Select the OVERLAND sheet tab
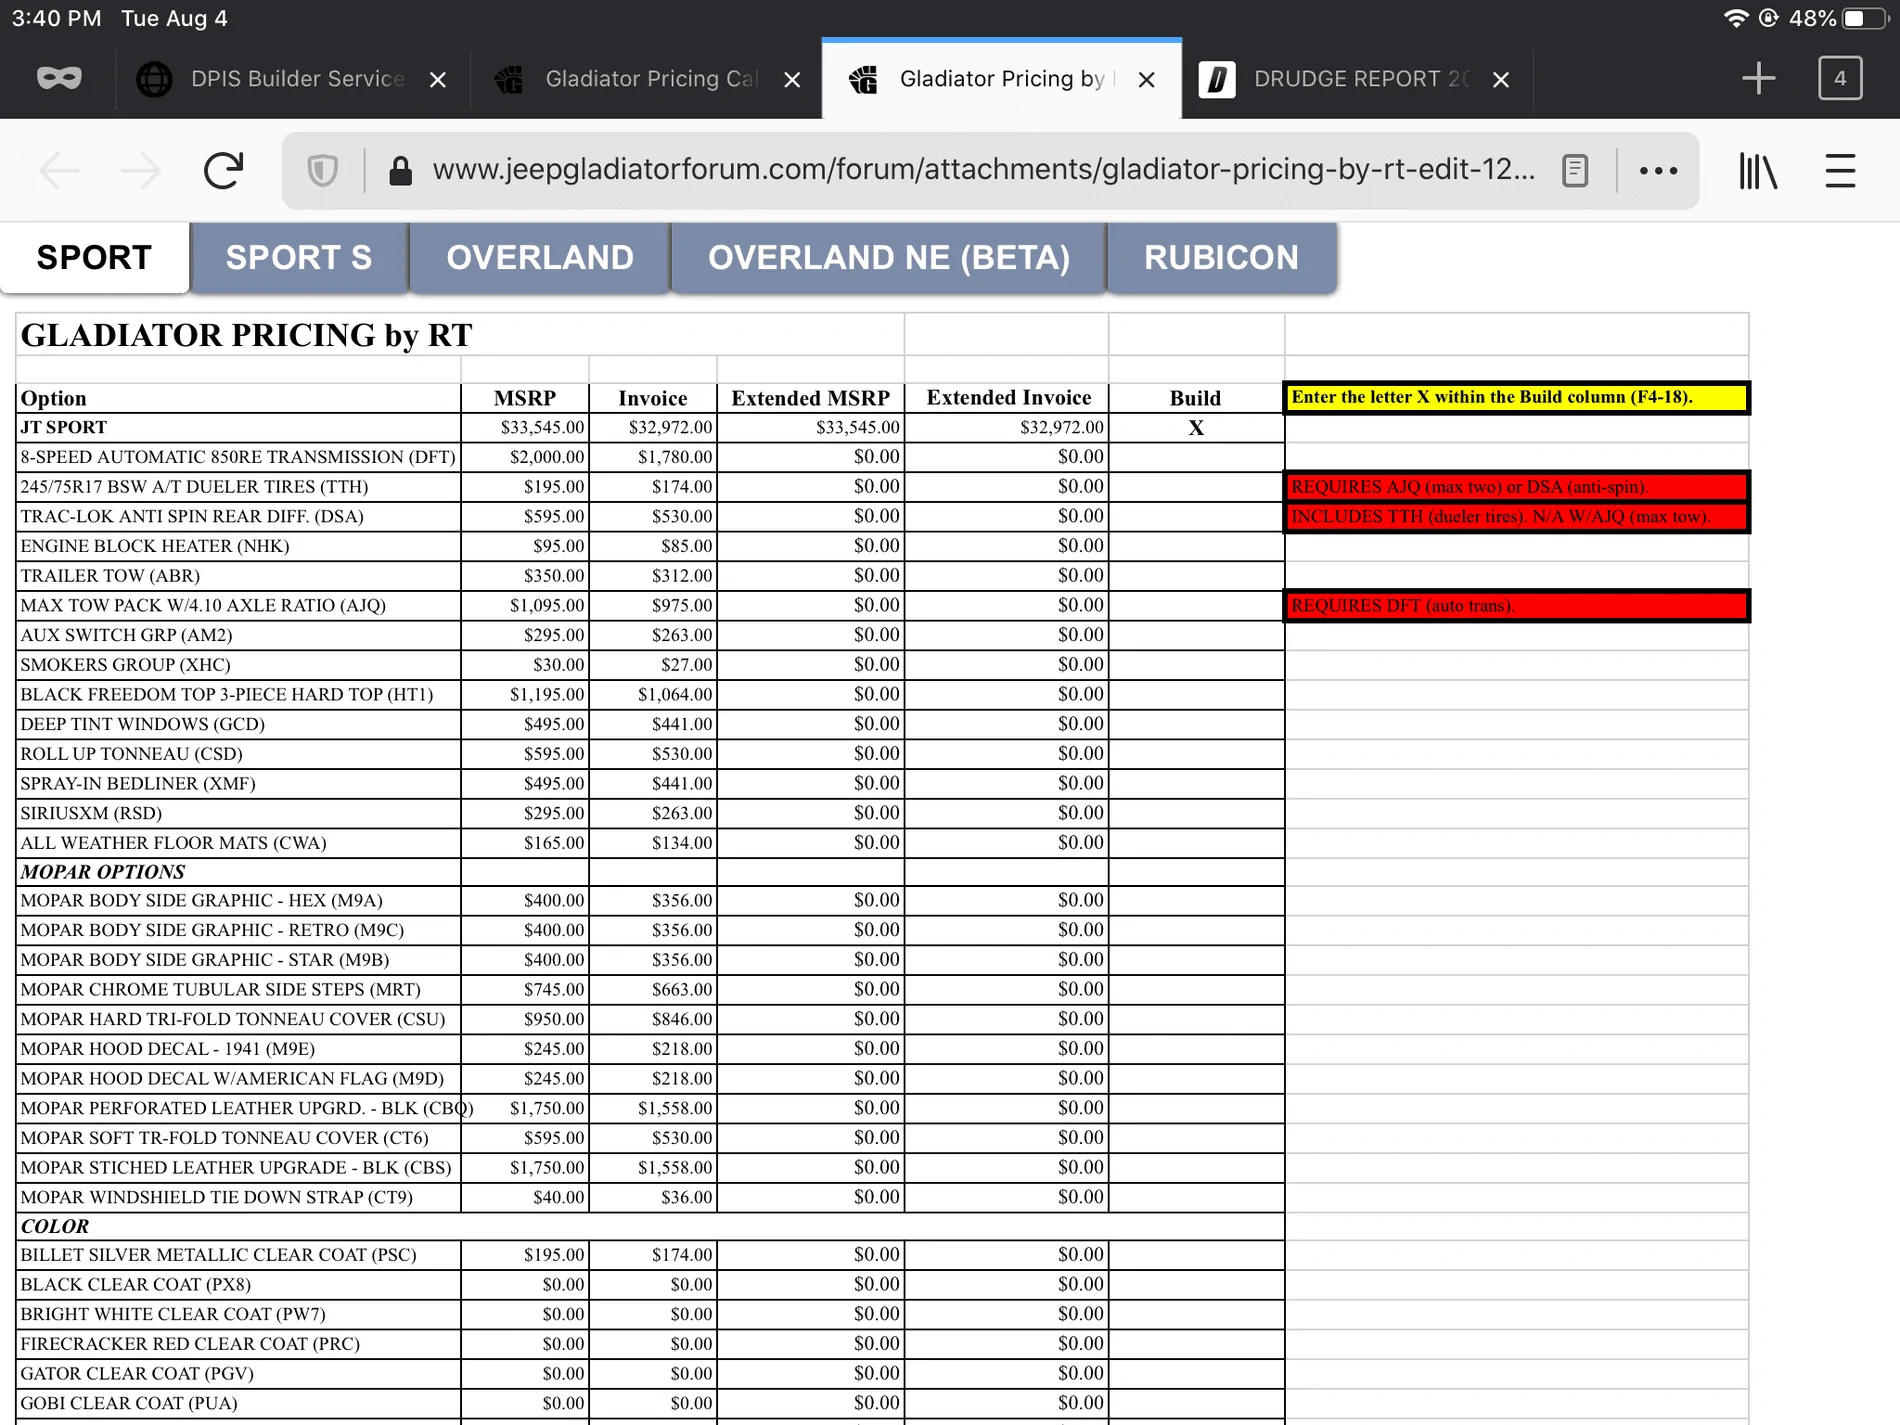This screenshot has width=1900, height=1425. pyautogui.click(x=540, y=258)
